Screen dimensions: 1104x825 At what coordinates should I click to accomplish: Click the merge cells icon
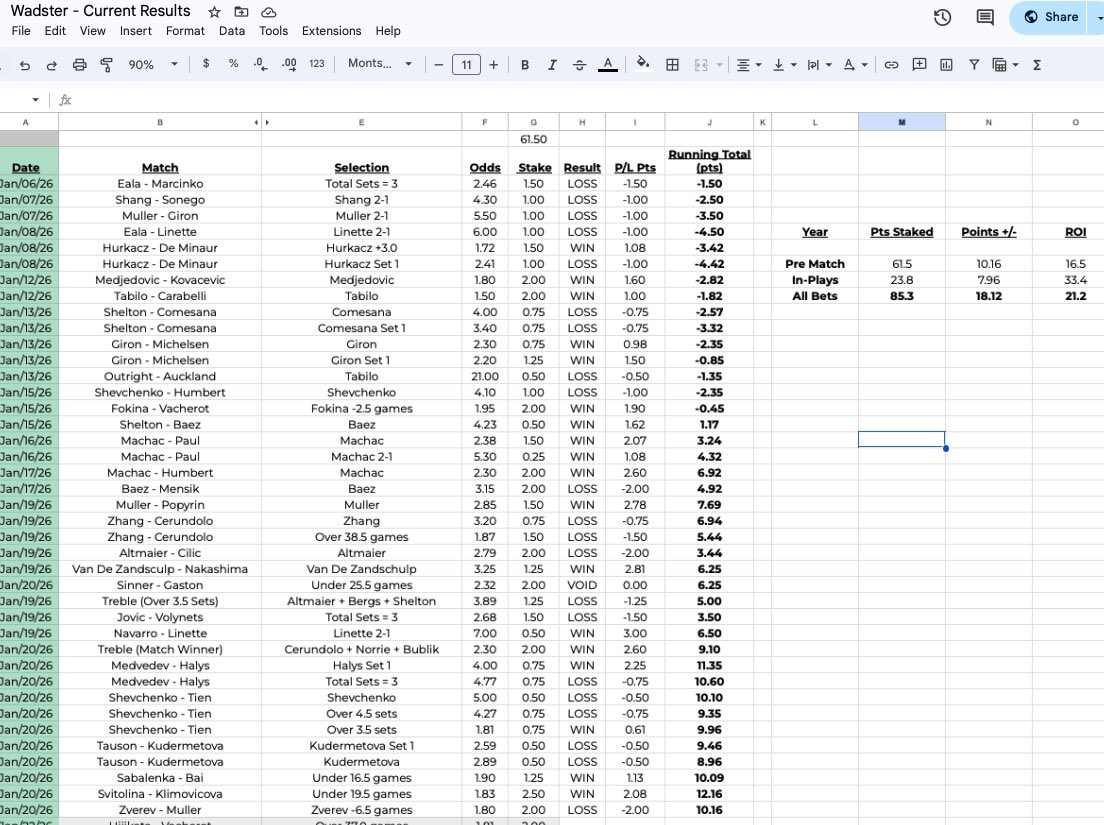[701, 65]
